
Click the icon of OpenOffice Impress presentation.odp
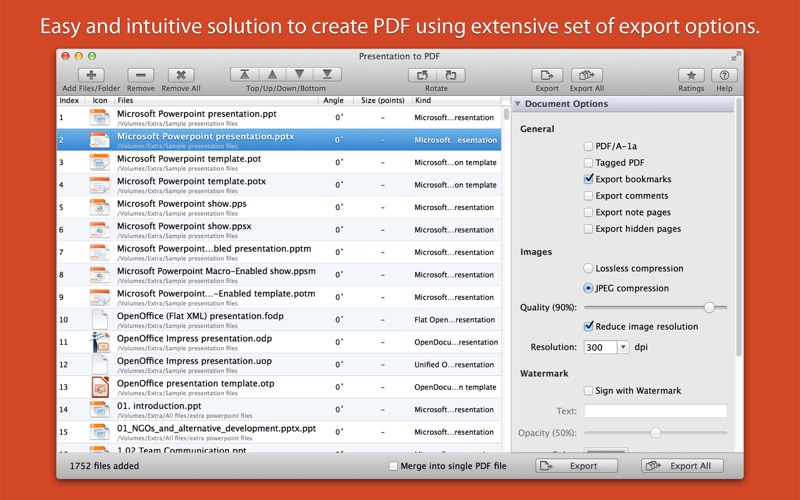pos(100,342)
